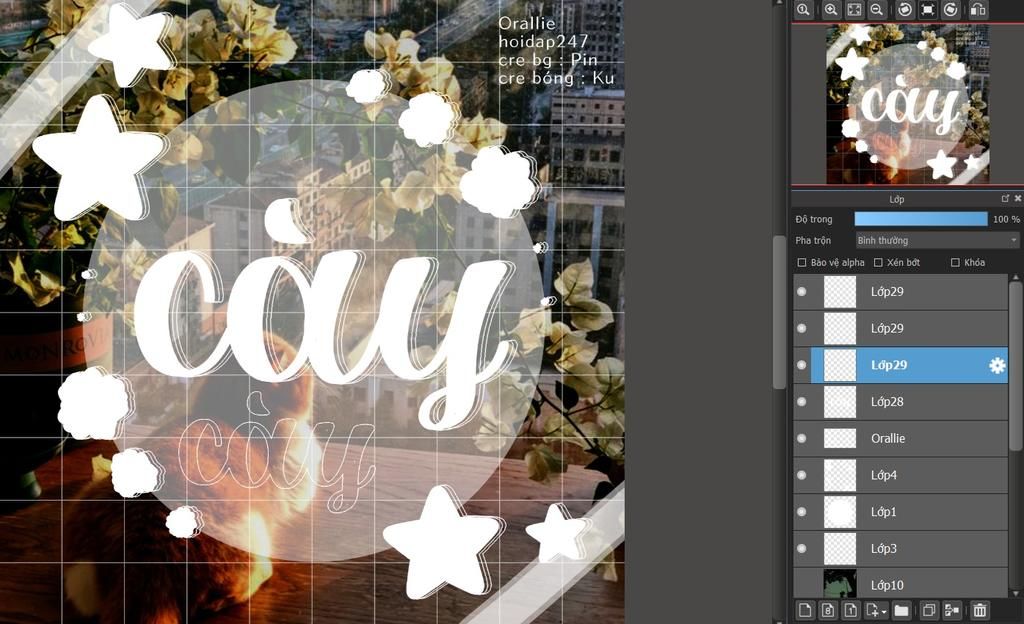Screen dimensions: 1024x624
Task: Add a new 1-bit layer
Action: tap(850, 610)
